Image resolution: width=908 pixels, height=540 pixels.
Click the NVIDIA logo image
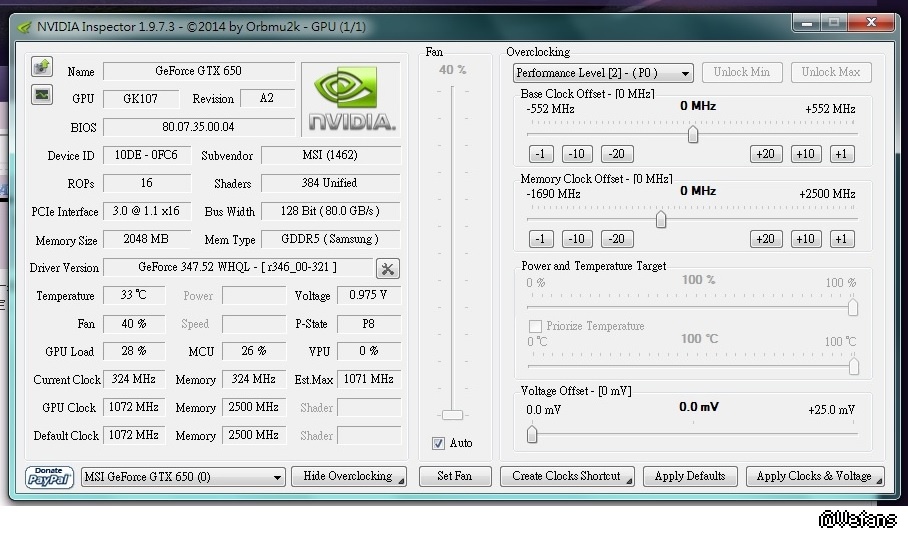[x=351, y=99]
